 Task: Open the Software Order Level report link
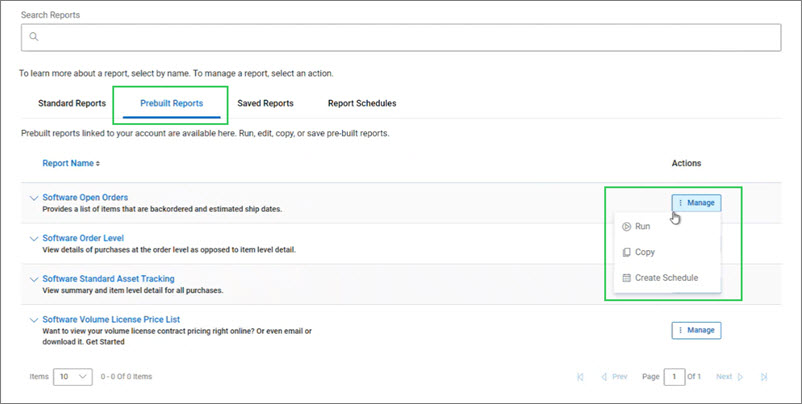(x=83, y=238)
